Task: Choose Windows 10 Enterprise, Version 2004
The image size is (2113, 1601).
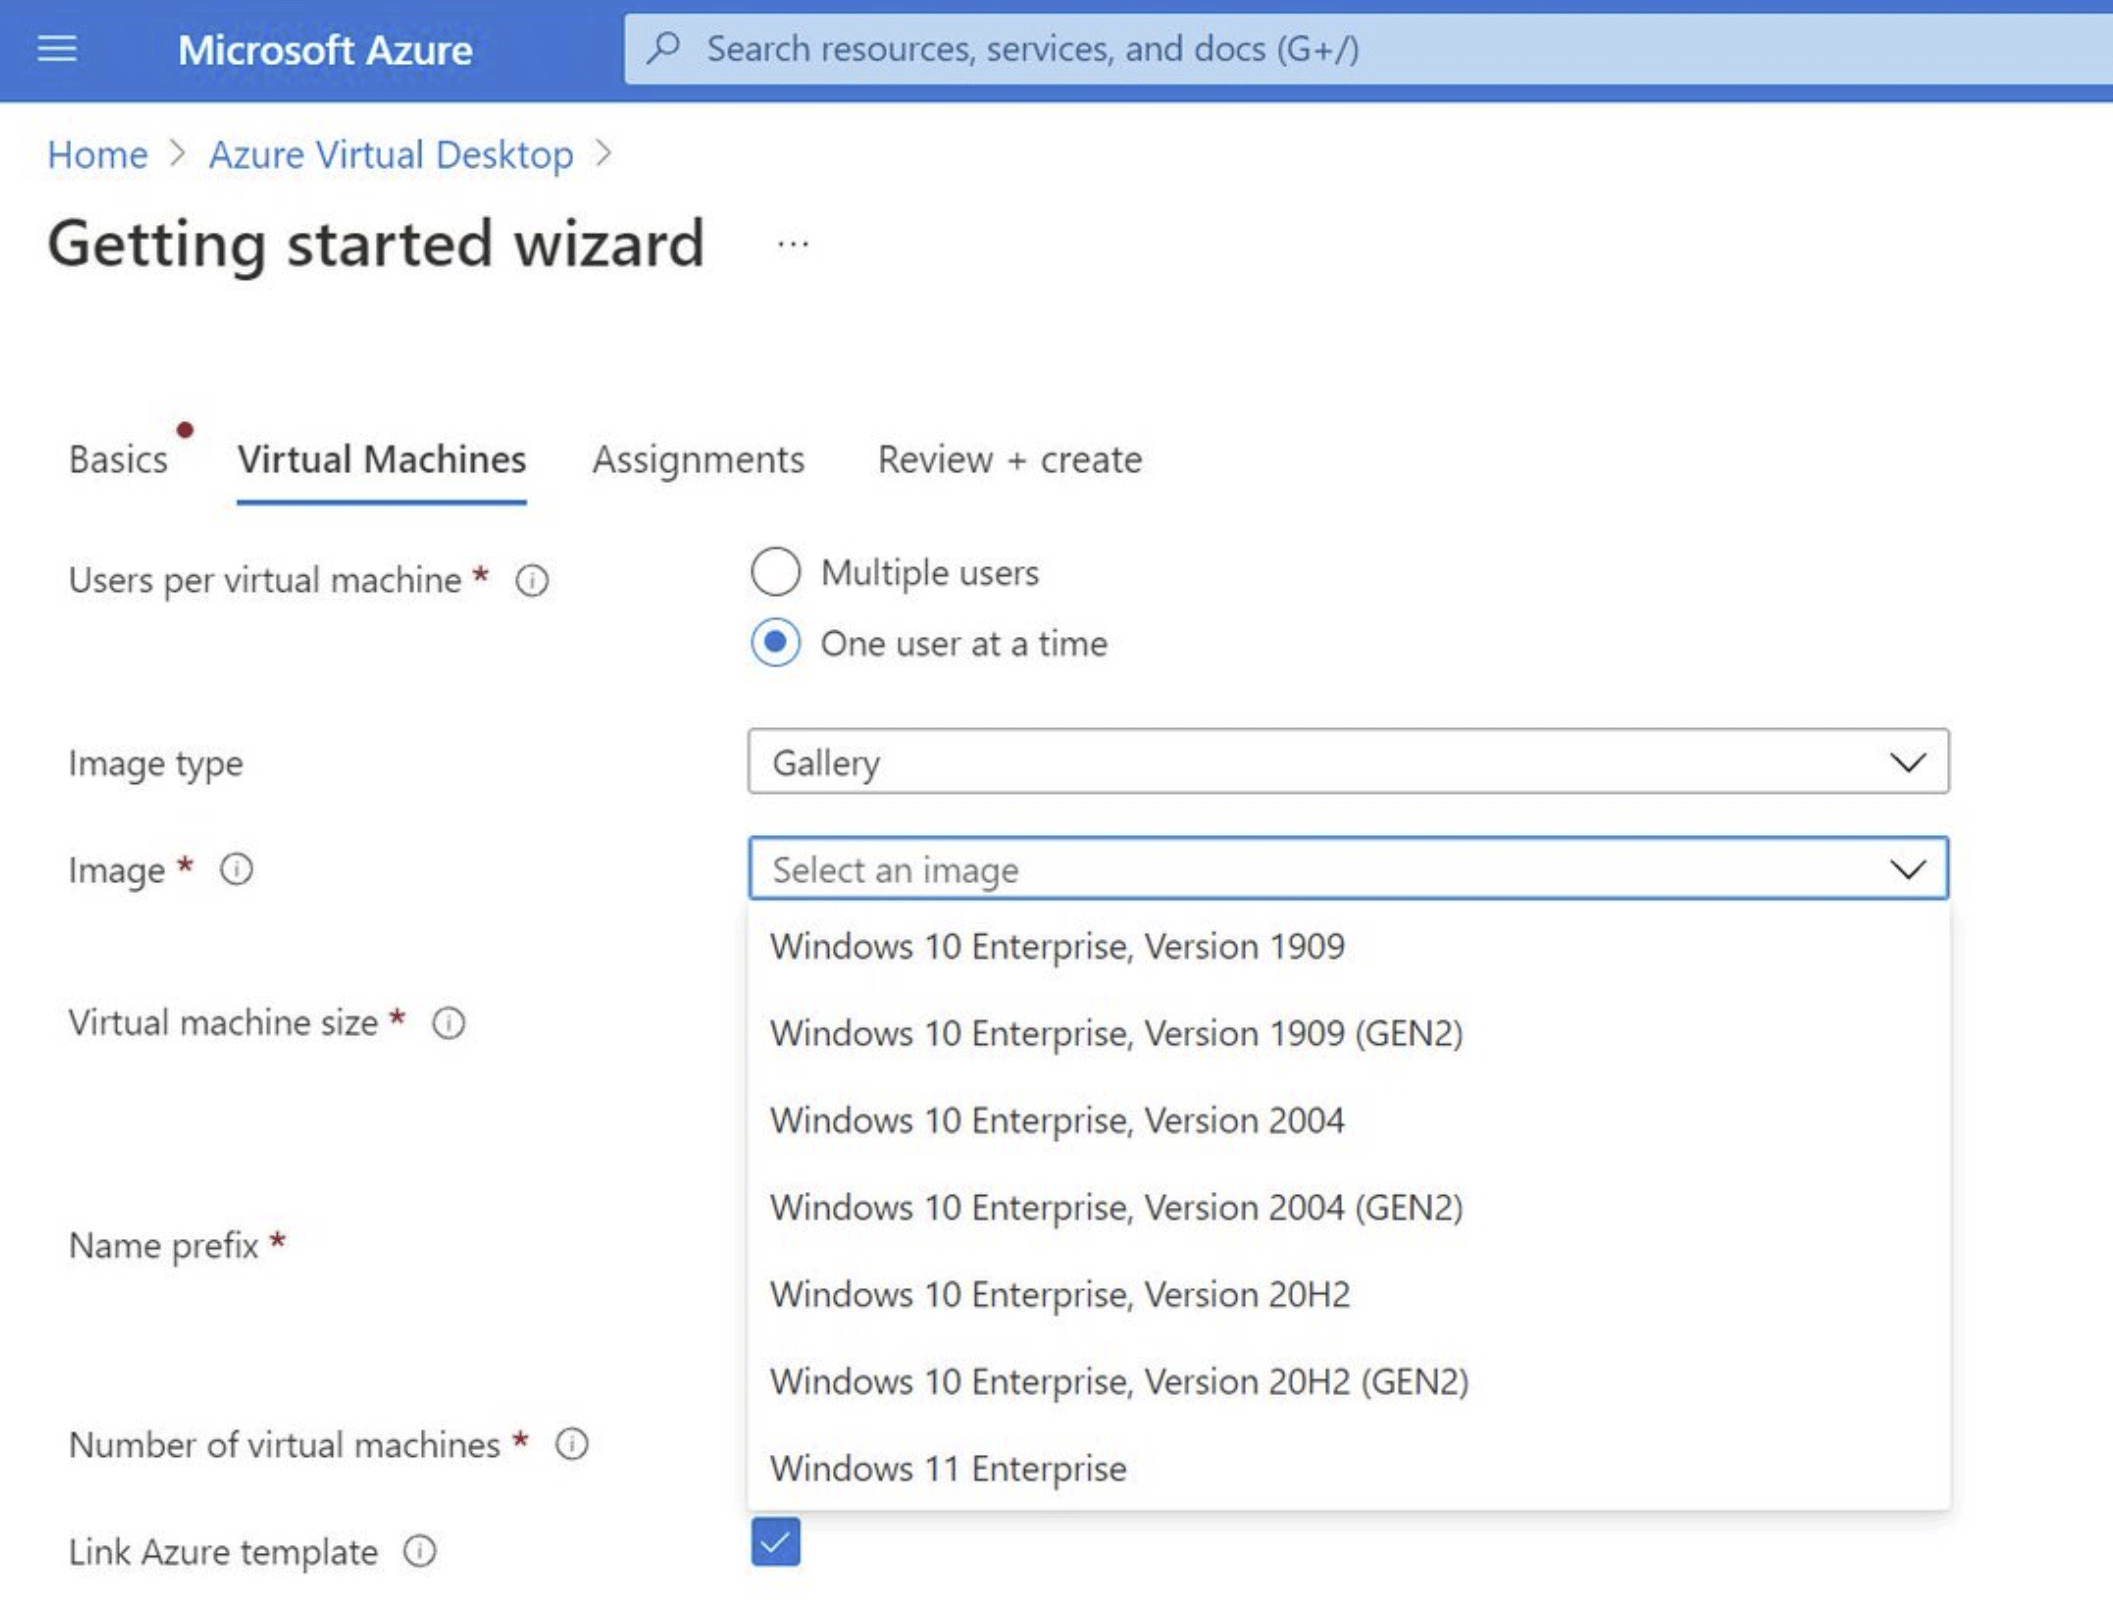Action: tap(1348, 1120)
